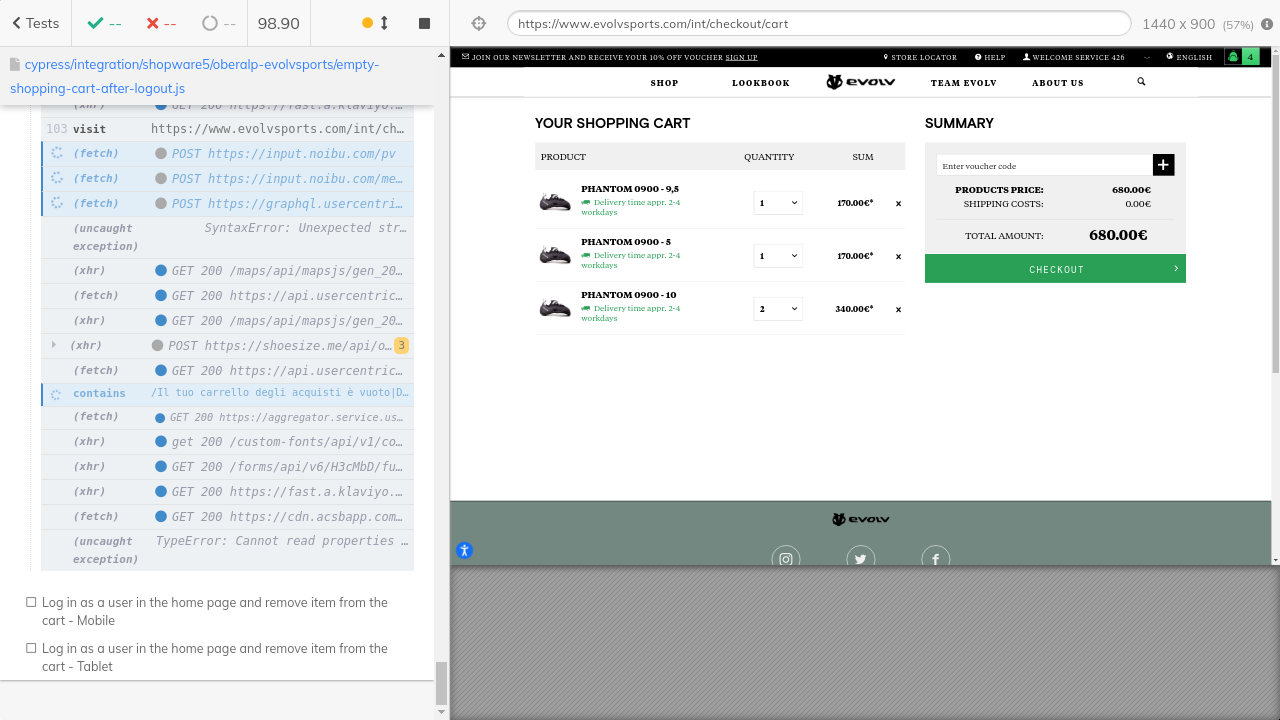Select the Tablet test checkbox
Screen dimensions: 1280x720
[31, 648]
